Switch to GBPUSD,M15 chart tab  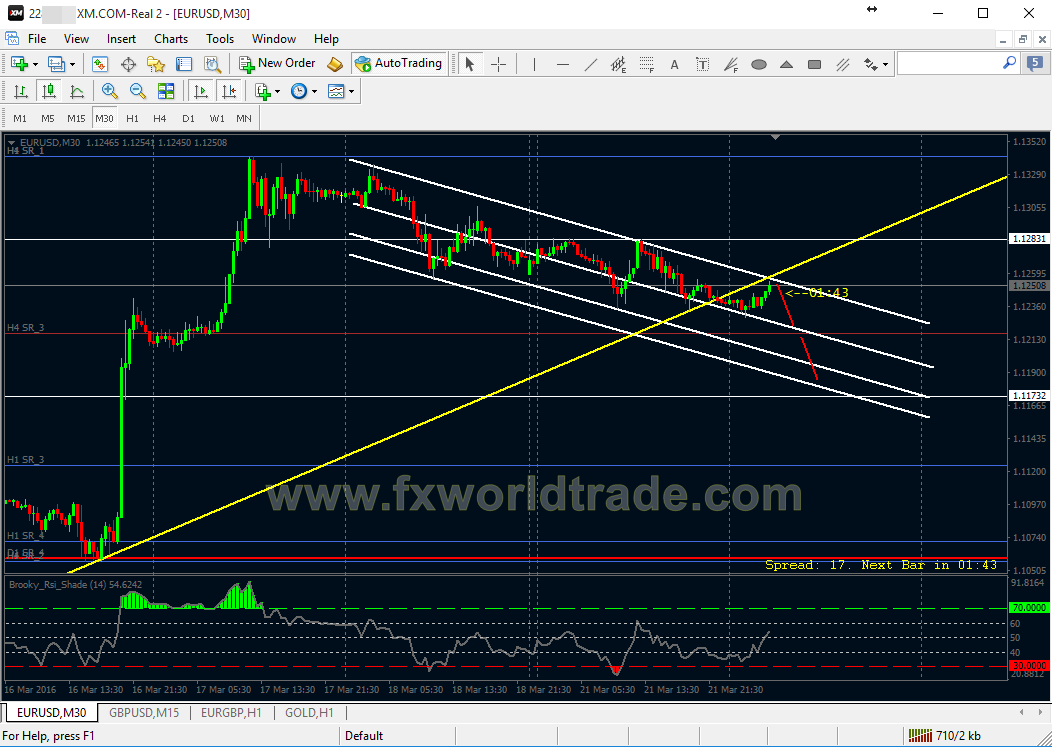(x=144, y=713)
